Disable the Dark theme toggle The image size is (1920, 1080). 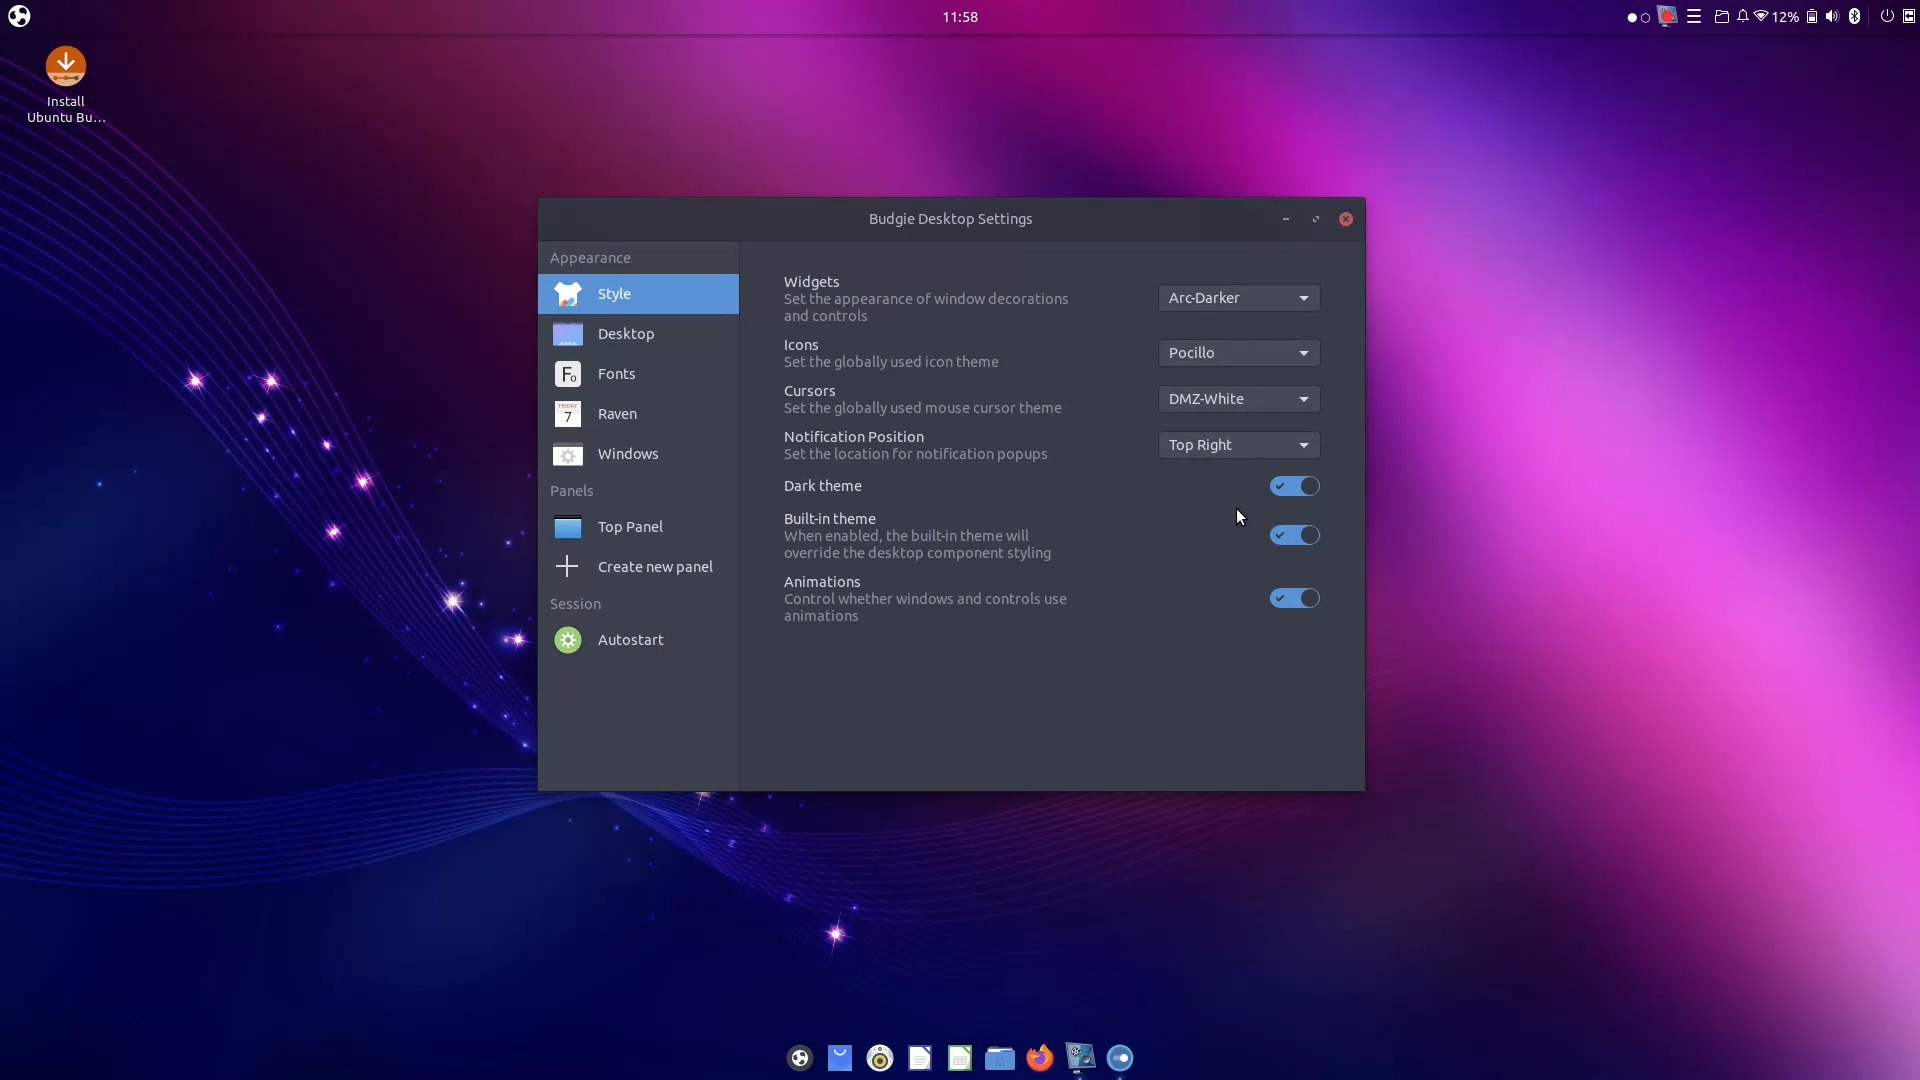click(x=1295, y=486)
